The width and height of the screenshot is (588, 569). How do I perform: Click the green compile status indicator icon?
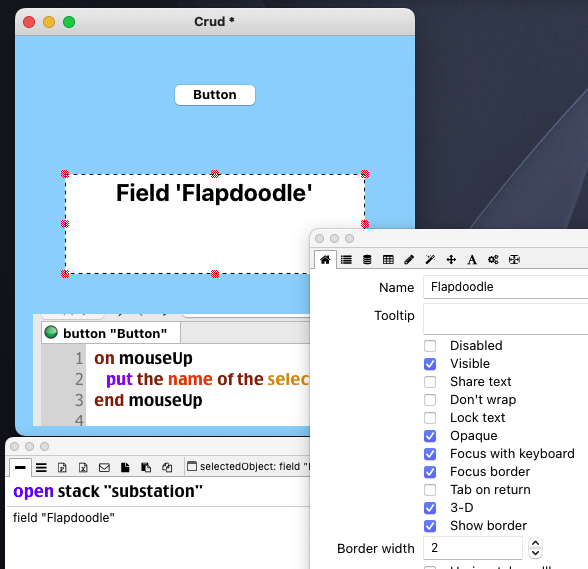coord(51,332)
